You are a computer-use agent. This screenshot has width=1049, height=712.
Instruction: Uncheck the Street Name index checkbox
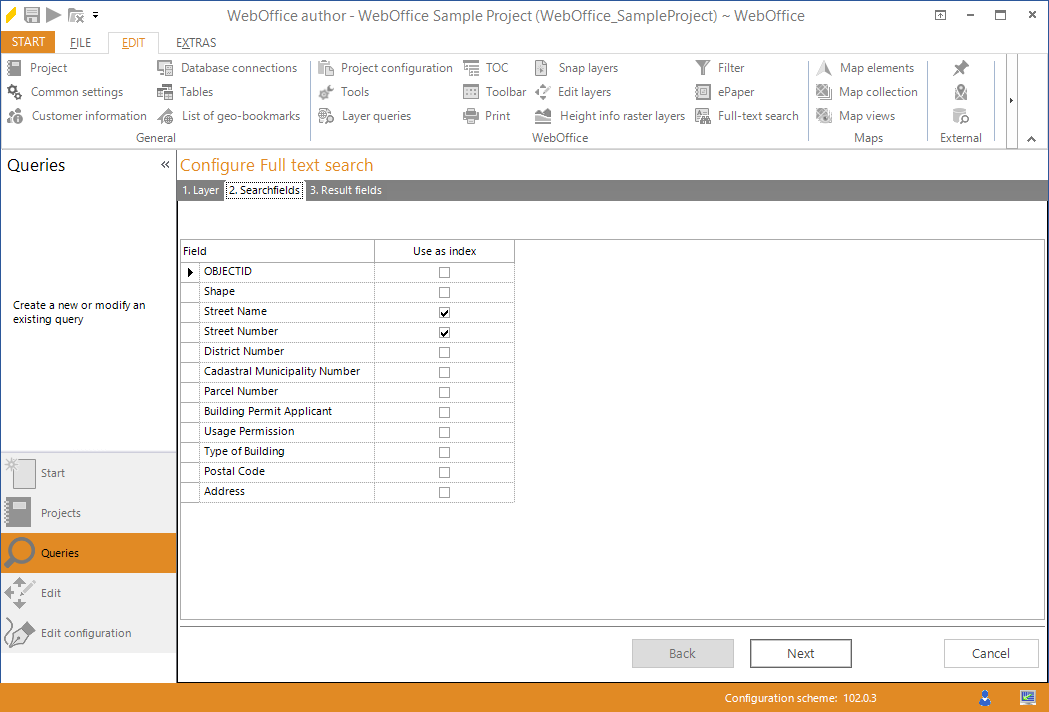click(x=443, y=311)
